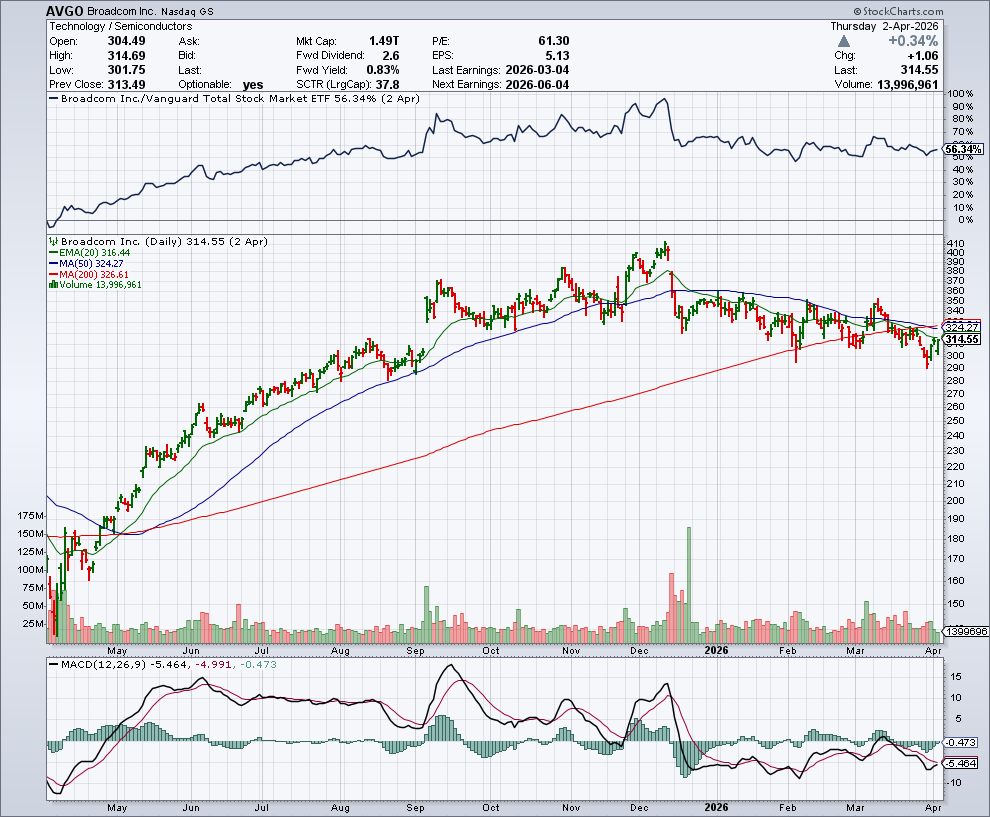The height and width of the screenshot is (817, 990).
Task: Click the 100% label on relative strength axis
Action: click(x=960, y=94)
